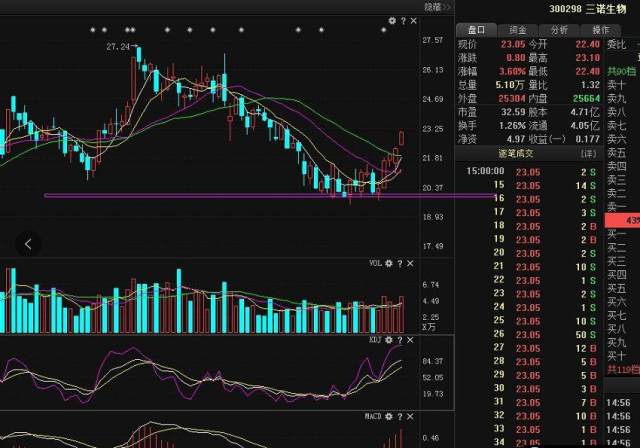
Task: Open MACD indicator settings gear
Action: coord(389,415)
